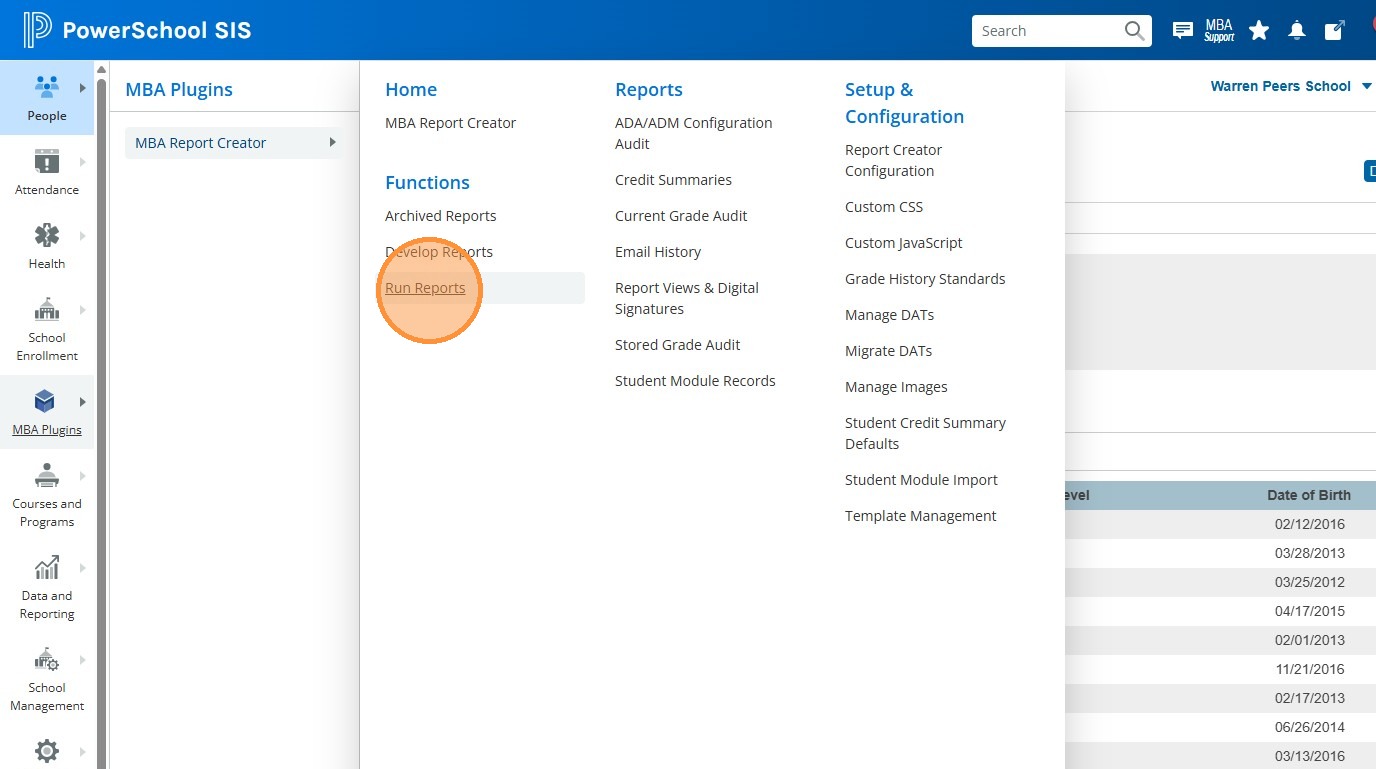
Task: Click the date of birth 11/21/2016
Action: [1309, 669]
